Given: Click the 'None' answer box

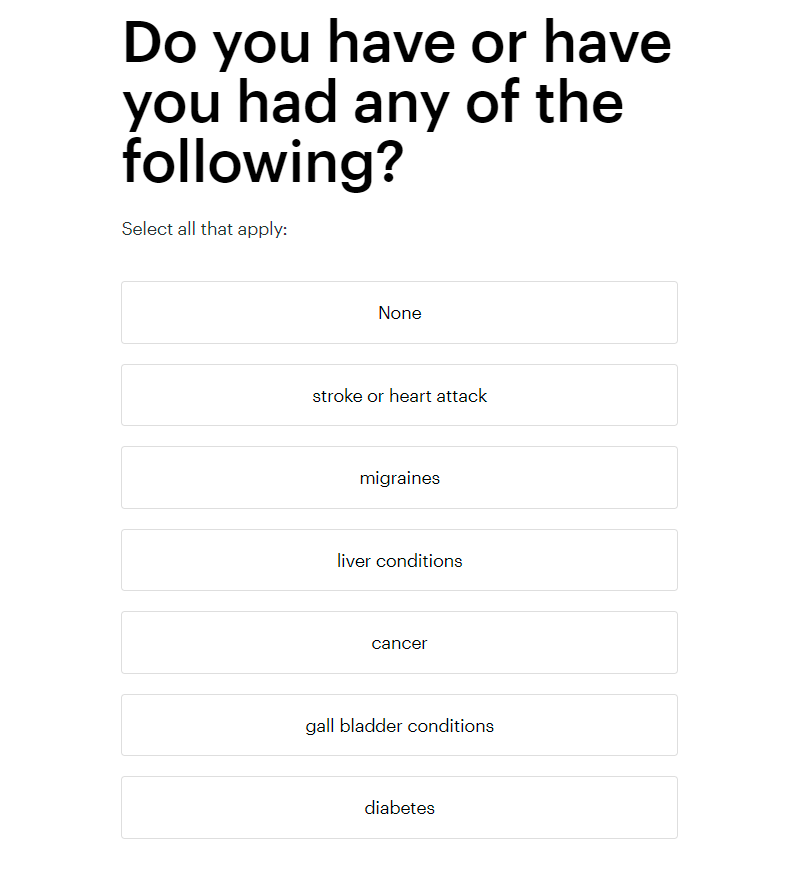Looking at the screenshot, I should coord(399,312).
